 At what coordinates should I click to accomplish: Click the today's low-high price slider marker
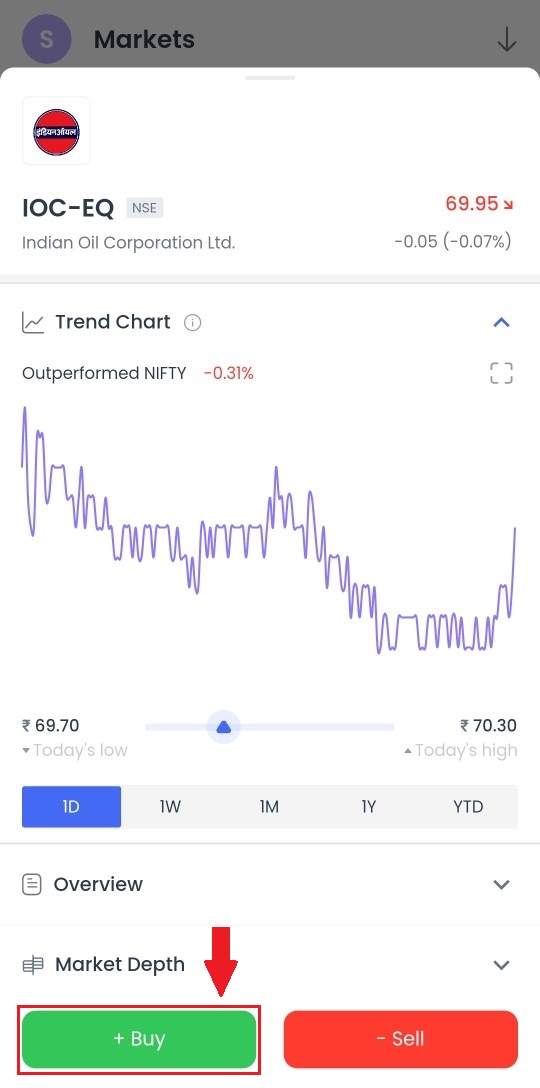223,728
